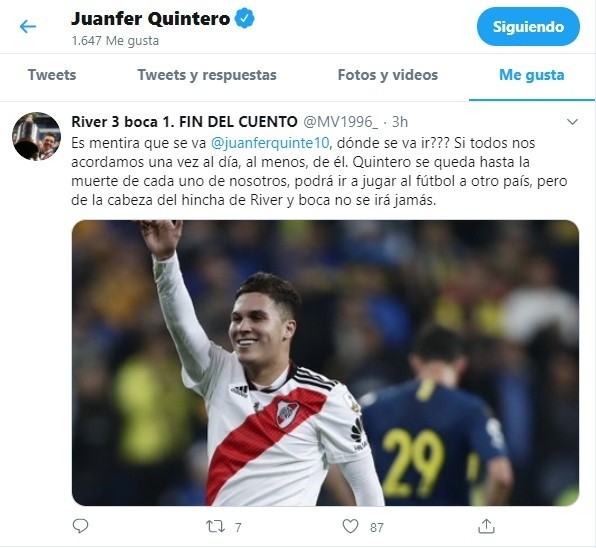Open the Tweets y respuestas tab
The width and height of the screenshot is (596, 548).
point(207,75)
